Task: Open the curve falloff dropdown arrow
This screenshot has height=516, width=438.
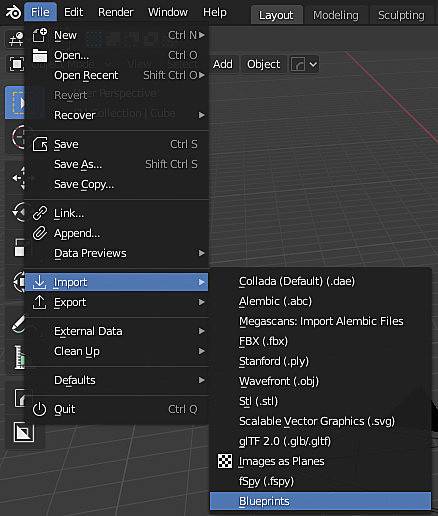Action: pyautogui.click(x=313, y=64)
